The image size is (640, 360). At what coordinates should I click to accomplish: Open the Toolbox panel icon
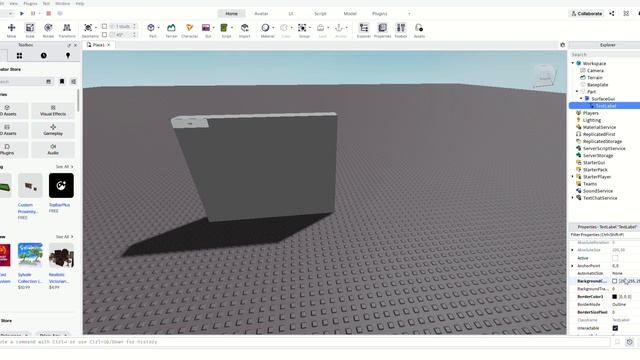coord(401,30)
